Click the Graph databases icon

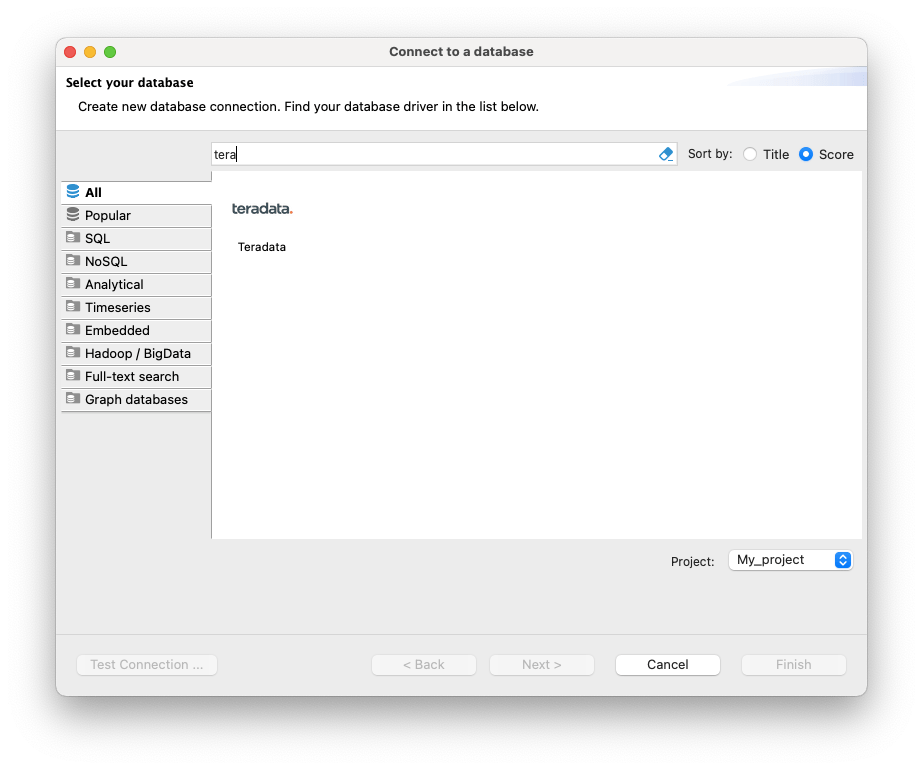click(73, 399)
